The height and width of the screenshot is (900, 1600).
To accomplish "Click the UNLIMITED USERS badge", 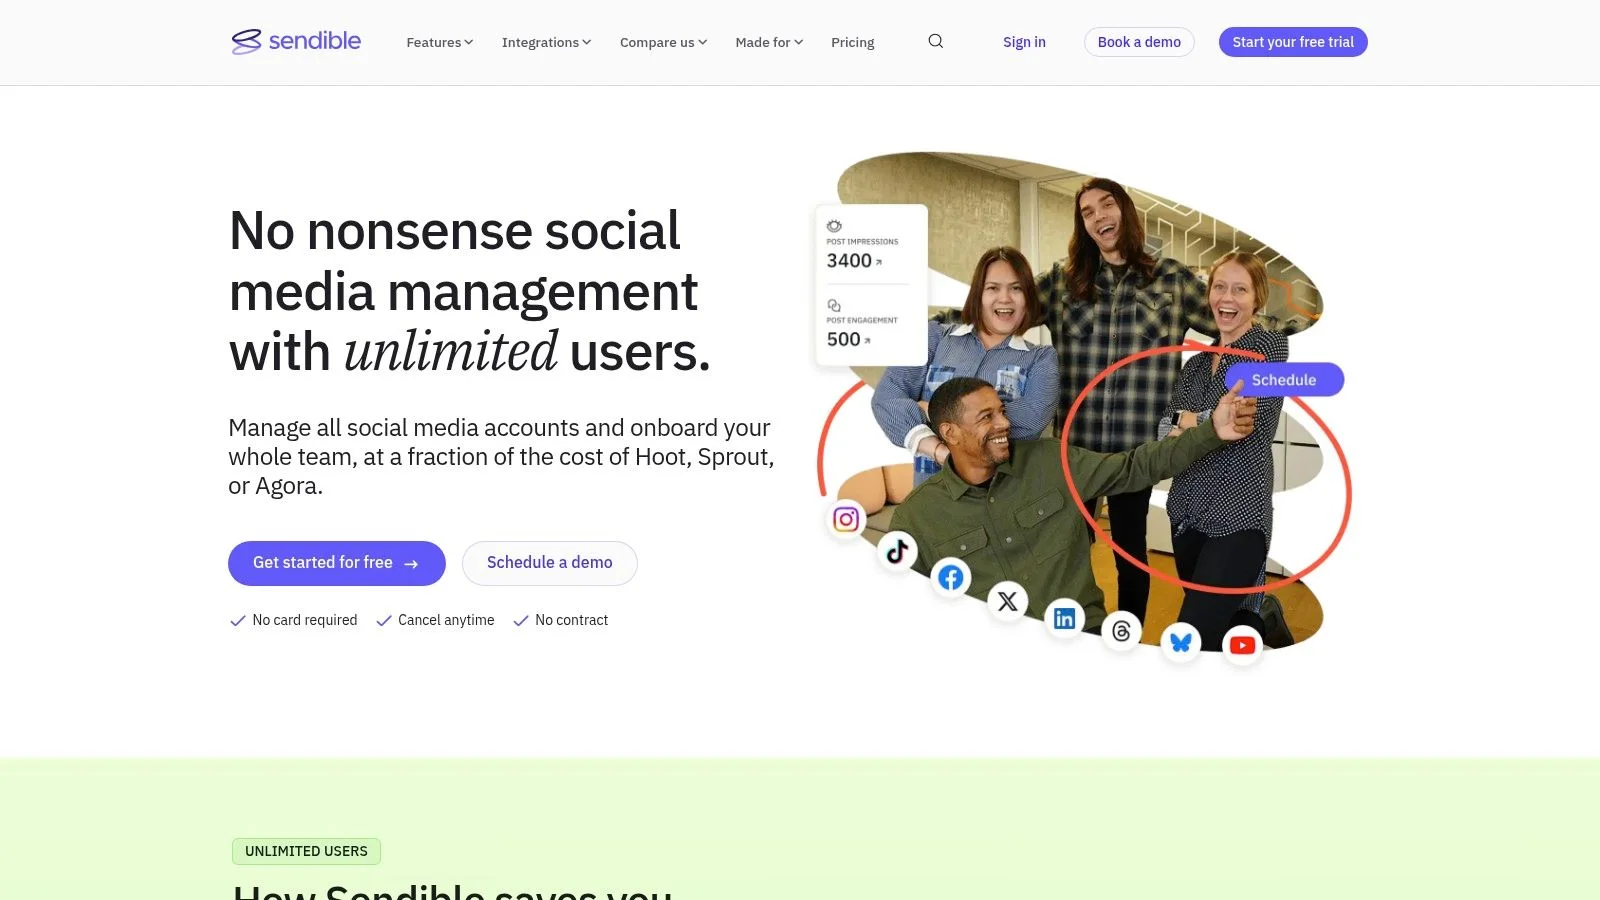I will (306, 851).
